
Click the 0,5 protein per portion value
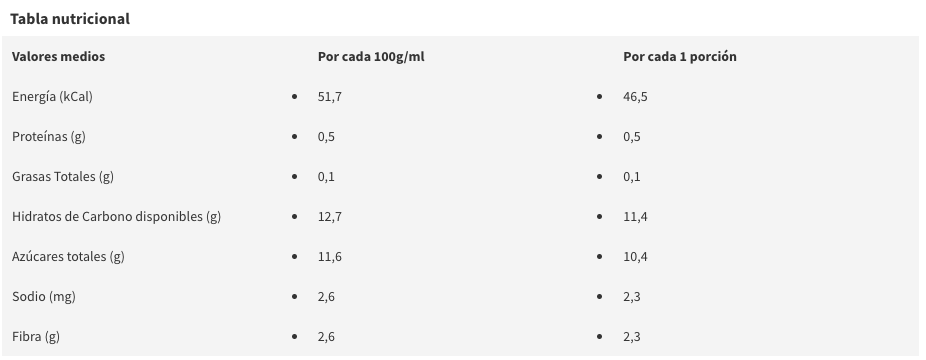click(631, 137)
